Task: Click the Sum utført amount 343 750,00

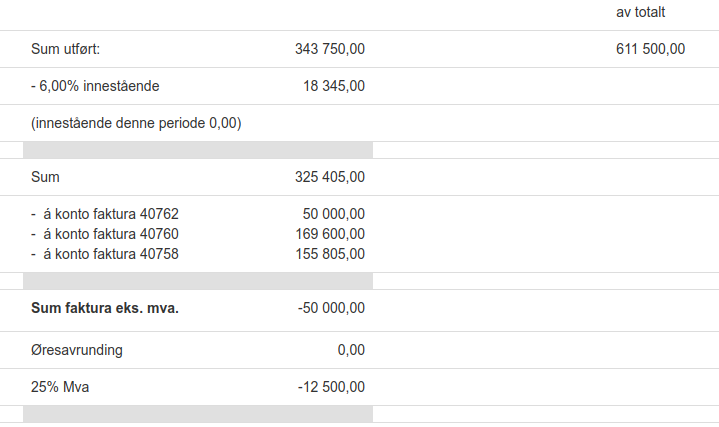Action: tap(330, 49)
